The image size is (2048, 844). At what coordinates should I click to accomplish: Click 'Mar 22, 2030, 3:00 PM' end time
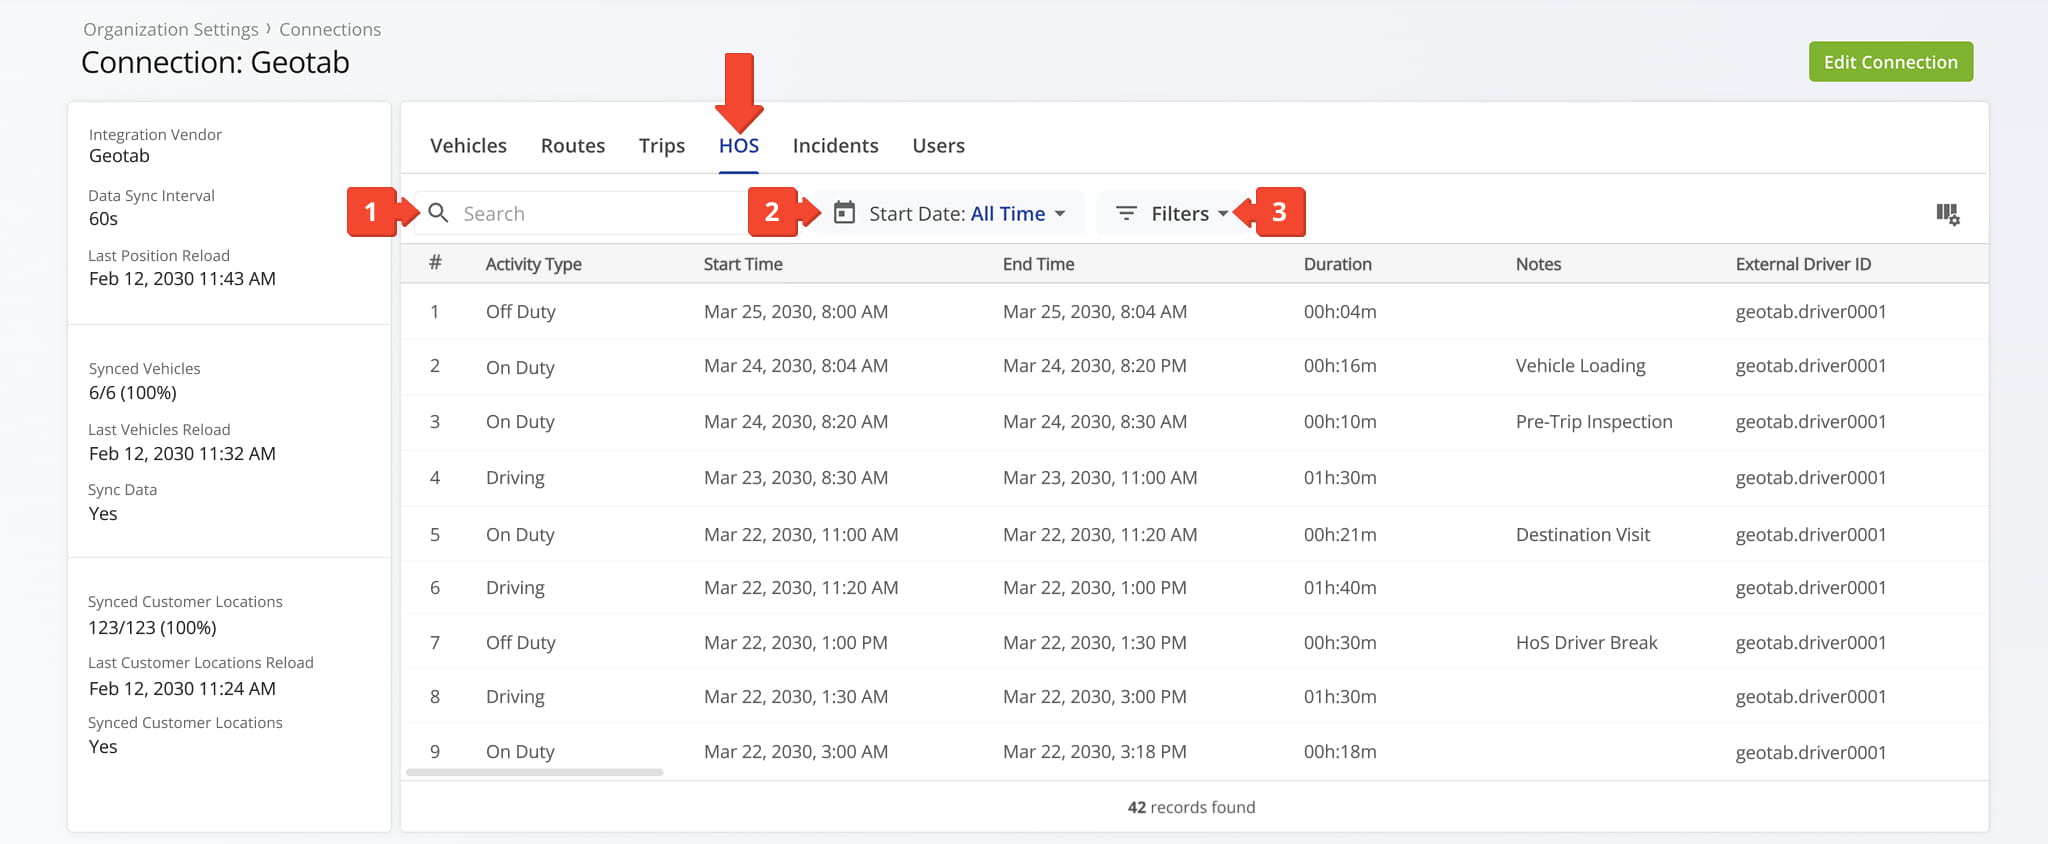pos(1095,697)
